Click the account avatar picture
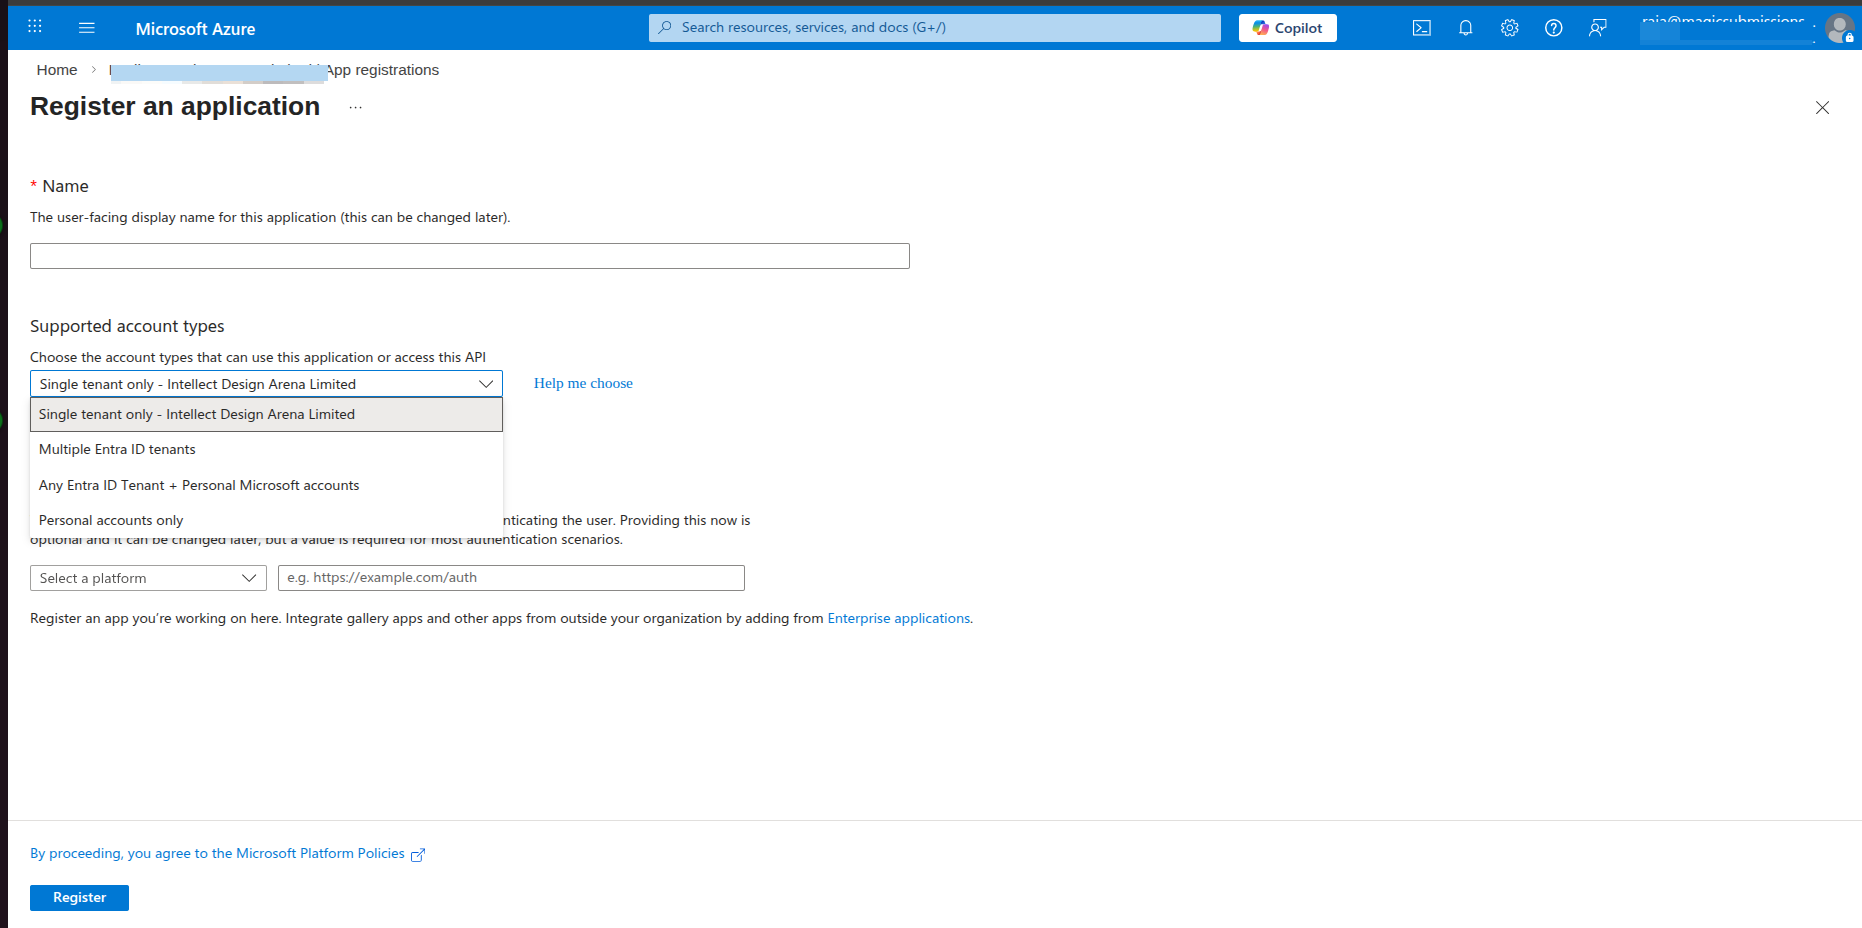1862x928 pixels. (1840, 28)
